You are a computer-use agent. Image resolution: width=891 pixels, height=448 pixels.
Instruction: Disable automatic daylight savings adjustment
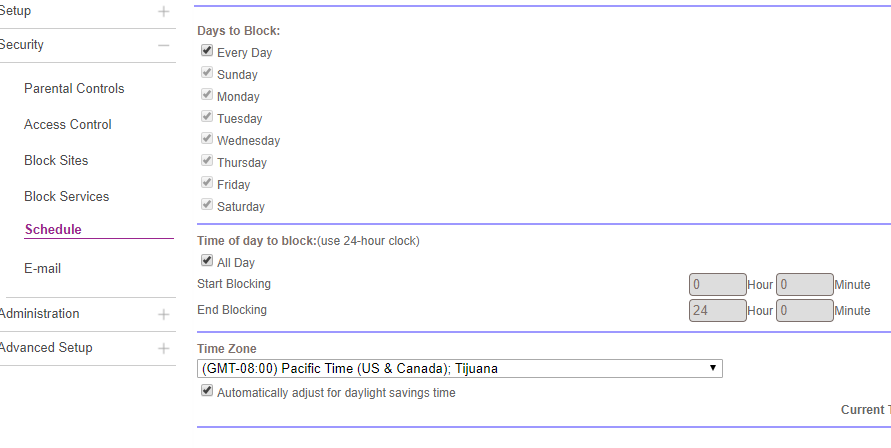coord(207,392)
